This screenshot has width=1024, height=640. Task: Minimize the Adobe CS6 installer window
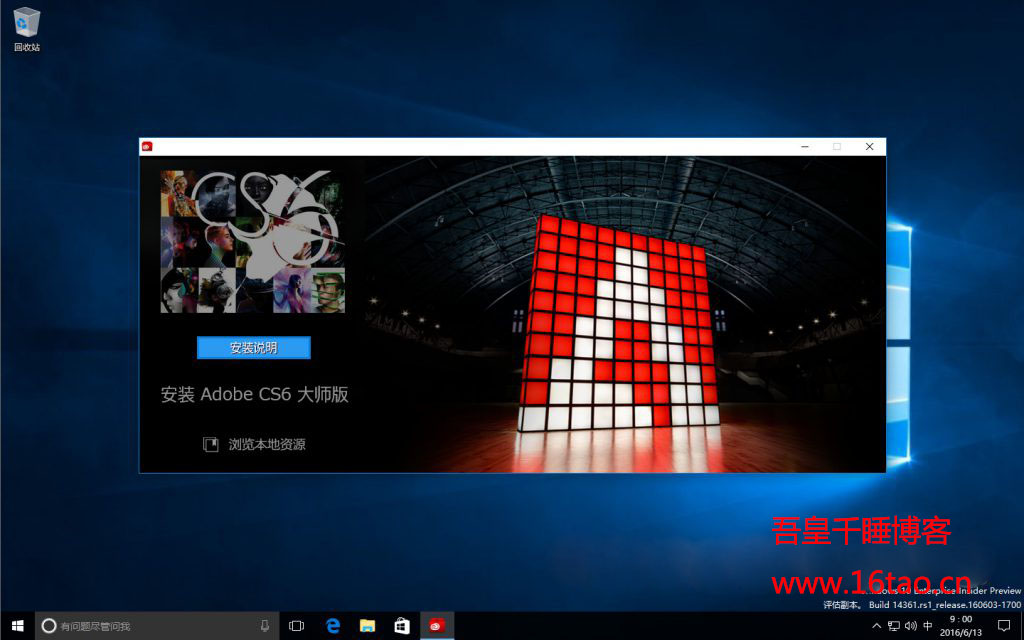805,146
